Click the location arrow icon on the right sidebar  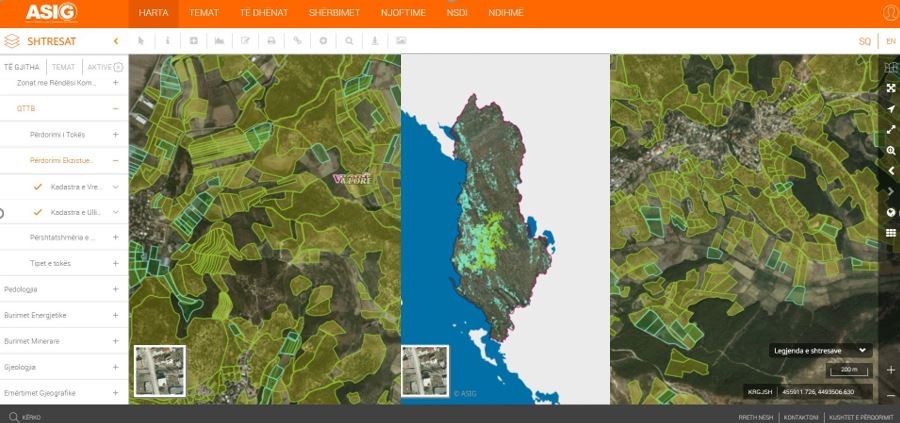(x=890, y=109)
